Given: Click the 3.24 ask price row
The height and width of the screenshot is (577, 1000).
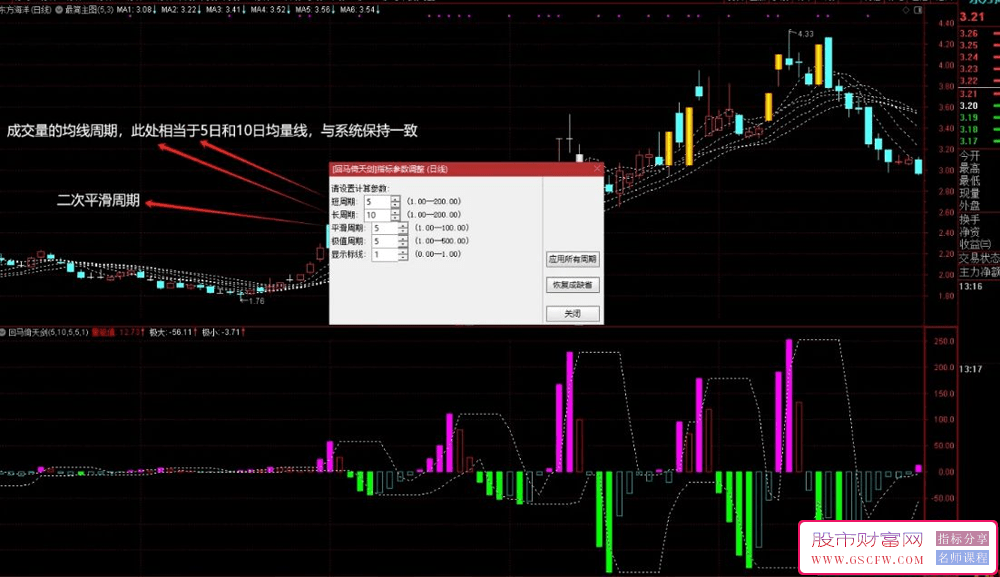Looking at the screenshot, I should click(969, 57).
